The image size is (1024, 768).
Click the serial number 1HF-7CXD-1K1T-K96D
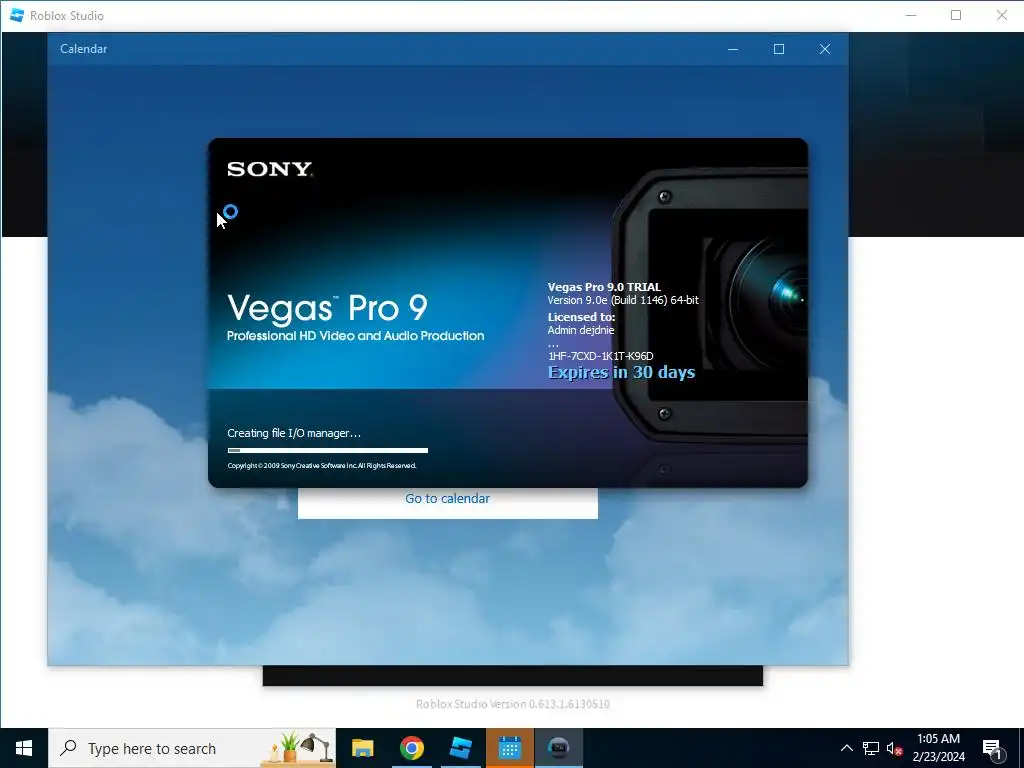[600, 356]
